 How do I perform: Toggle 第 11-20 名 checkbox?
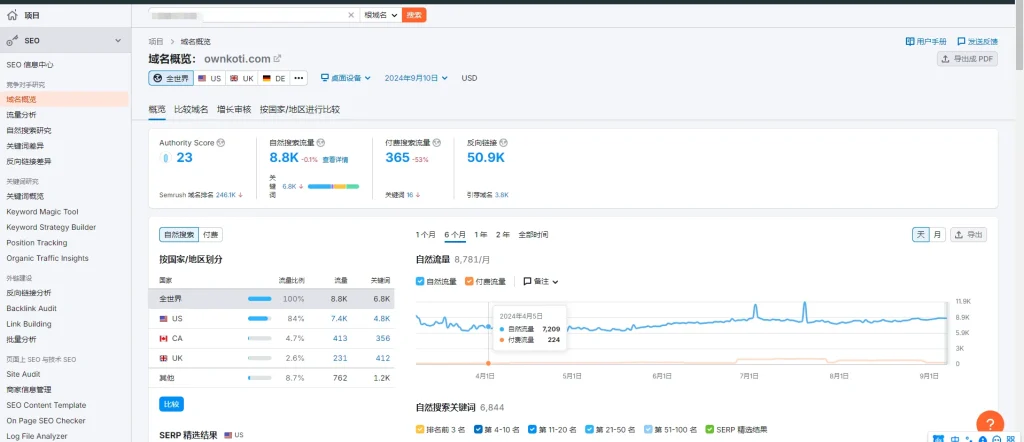(532, 430)
